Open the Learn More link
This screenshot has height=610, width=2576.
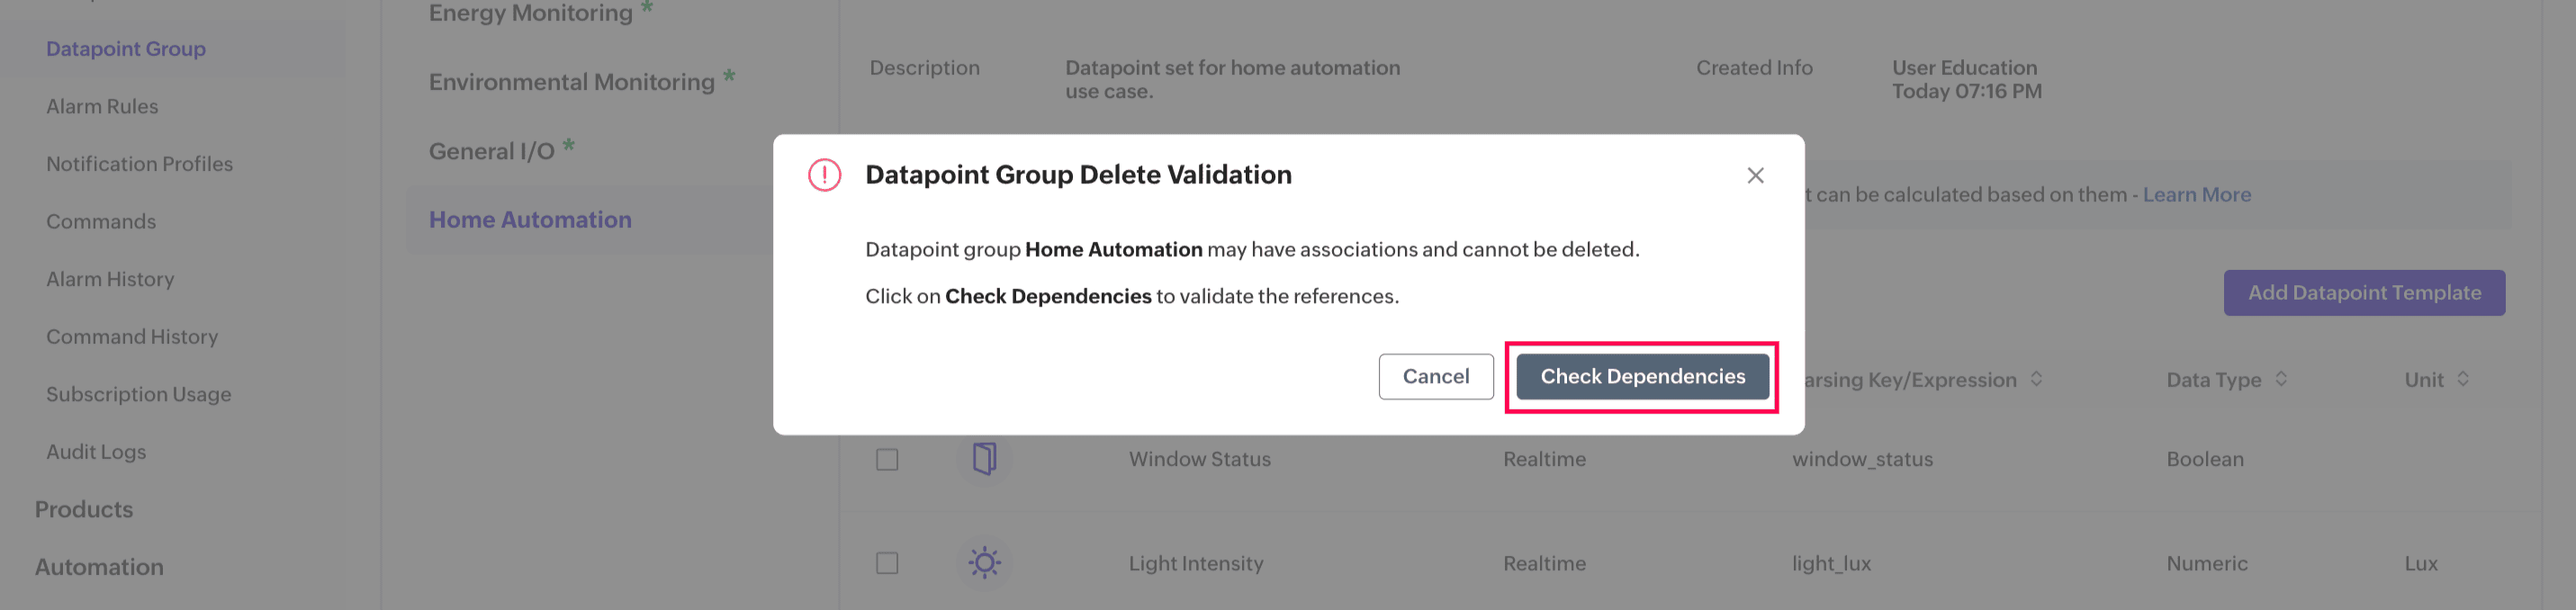[x=2196, y=195]
